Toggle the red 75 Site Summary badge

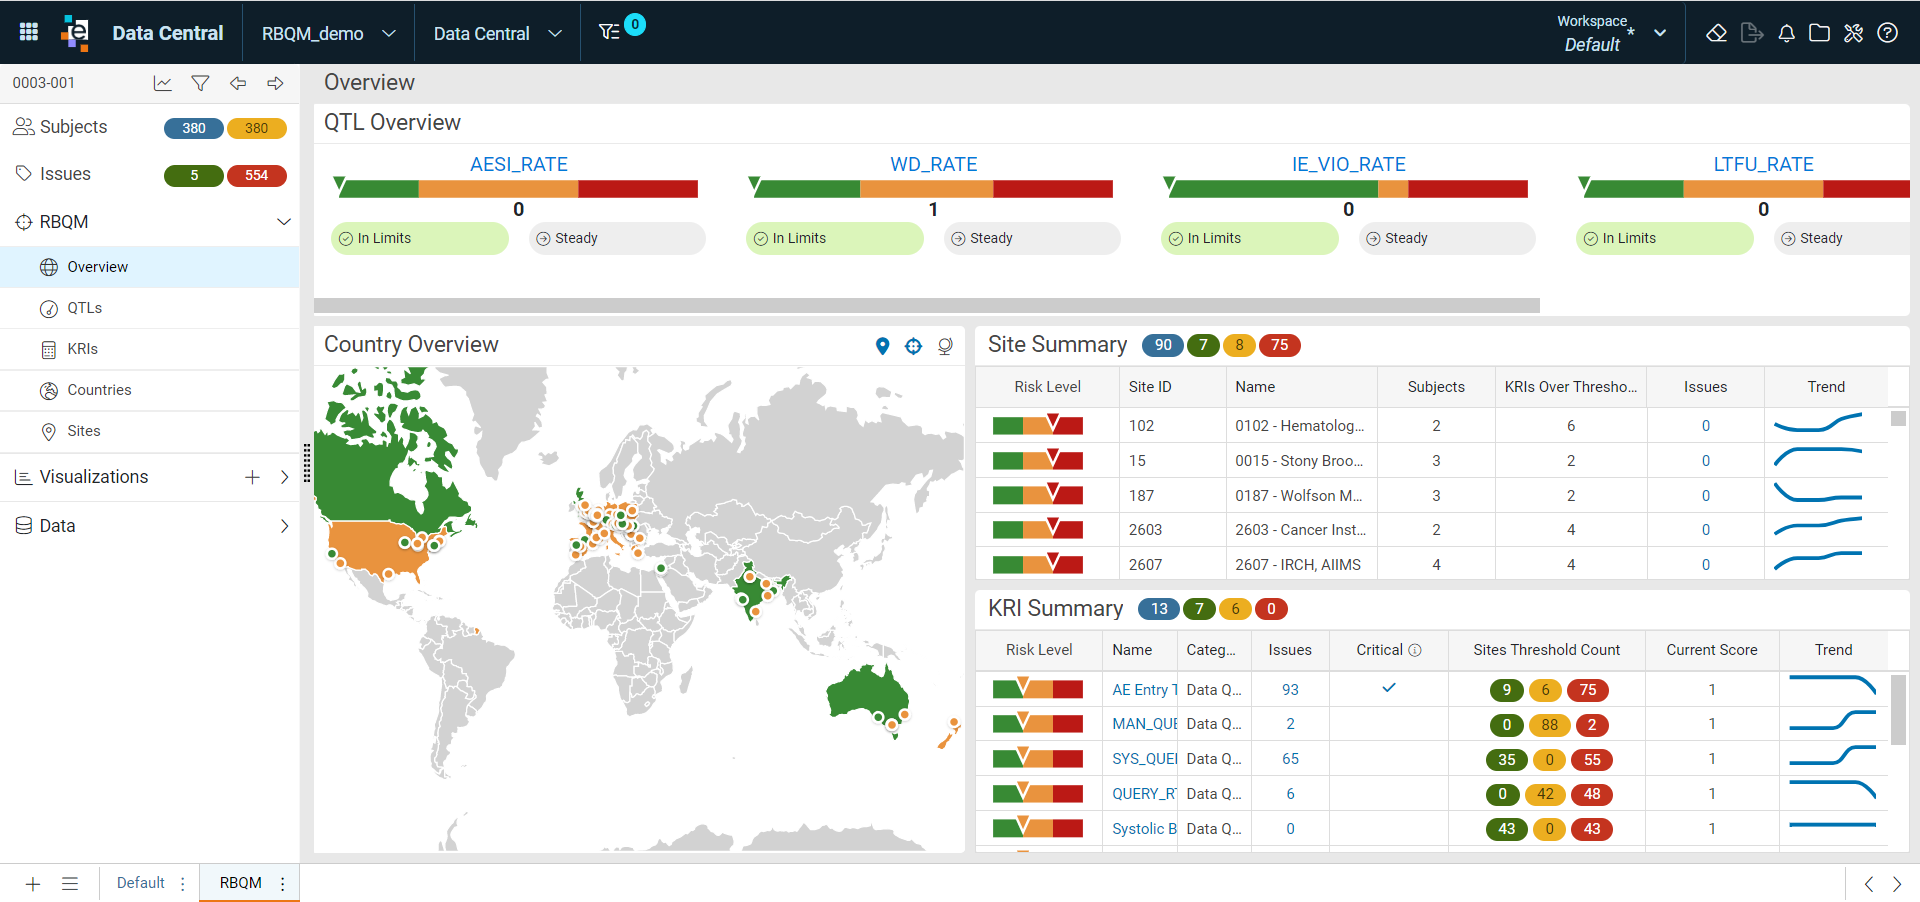point(1279,345)
